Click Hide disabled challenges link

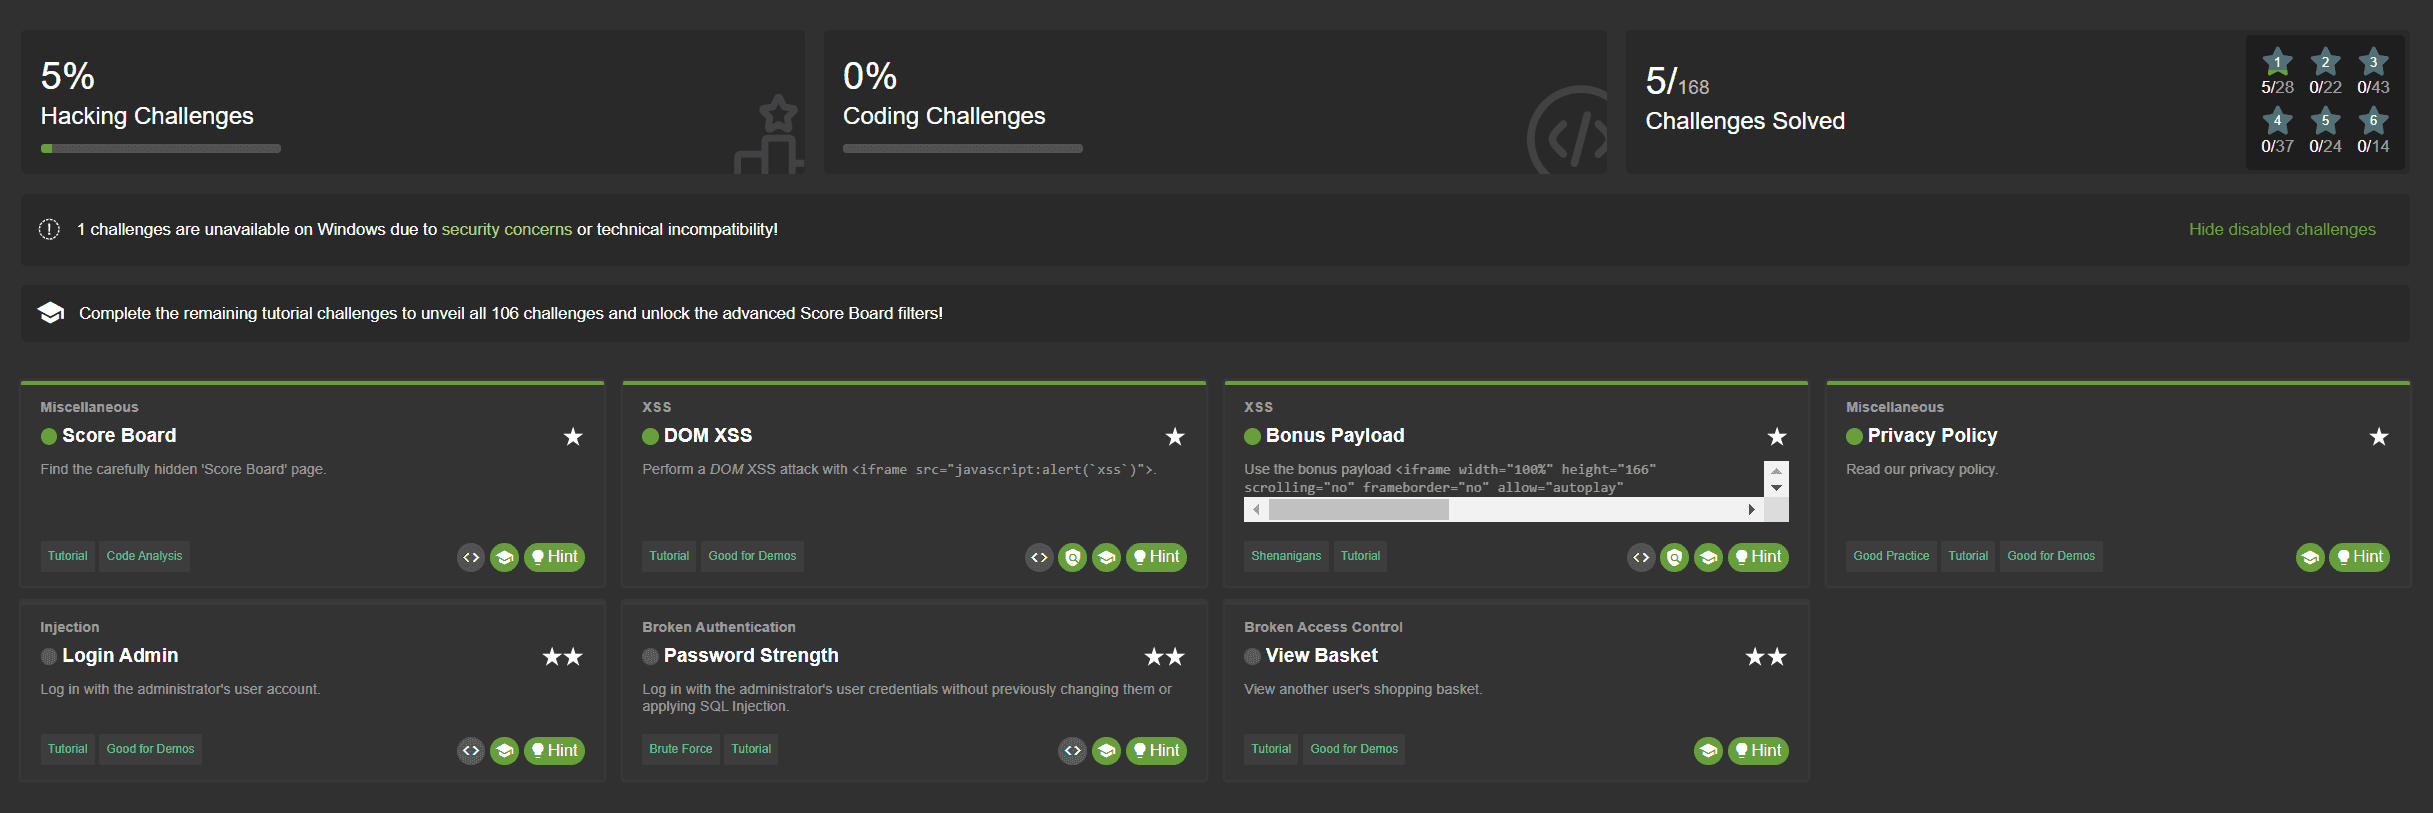pyautogui.click(x=2282, y=230)
